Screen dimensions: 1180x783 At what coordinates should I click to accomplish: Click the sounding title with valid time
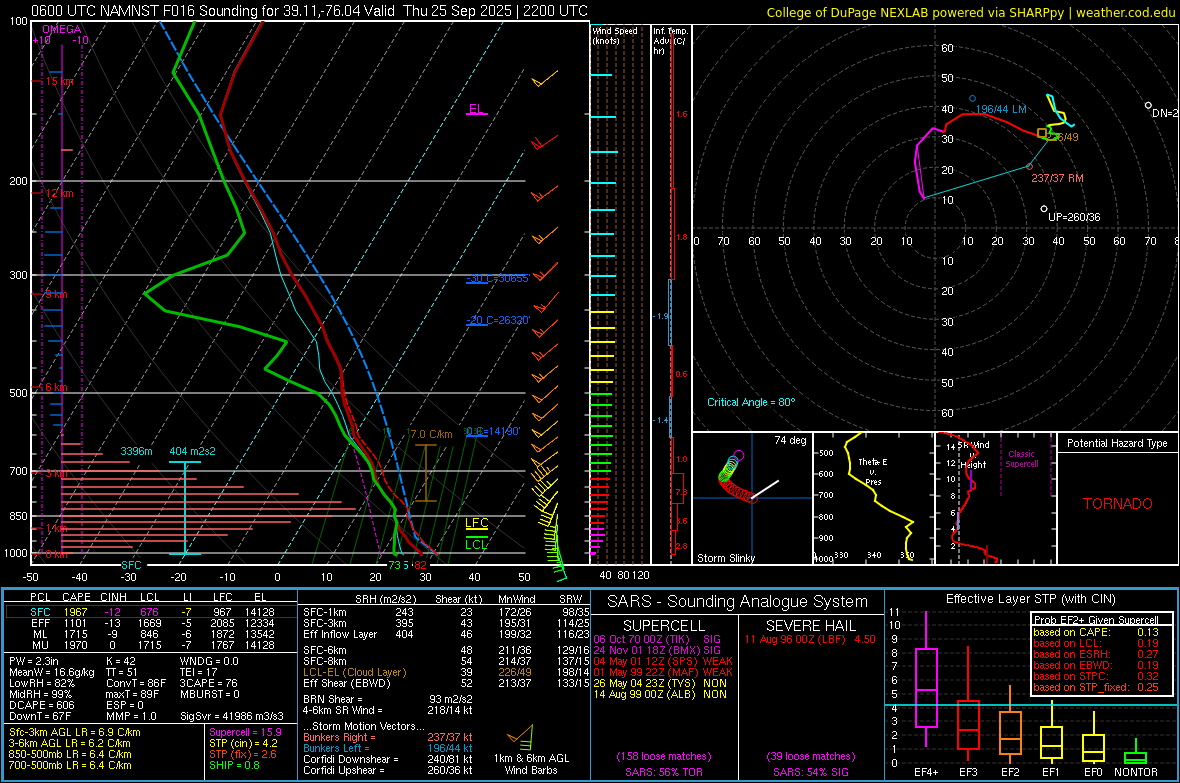[309, 11]
